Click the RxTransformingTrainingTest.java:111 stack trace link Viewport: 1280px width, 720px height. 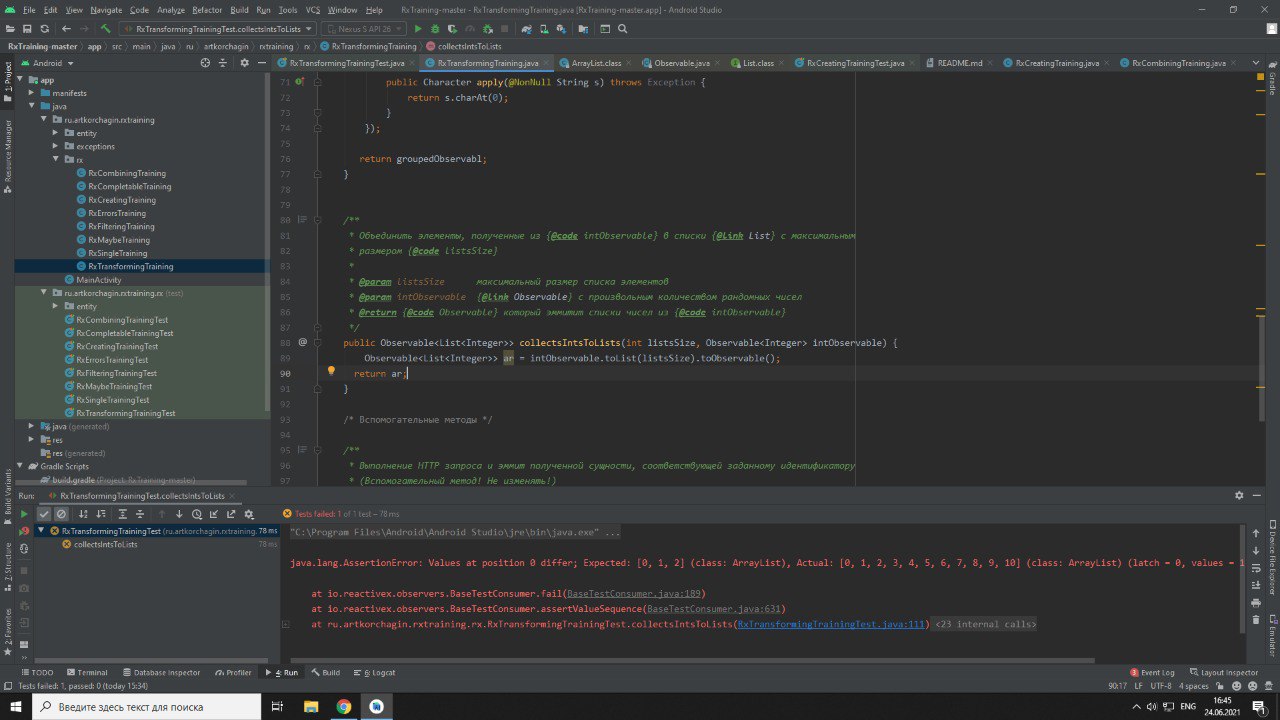pyautogui.click(x=831, y=624)
